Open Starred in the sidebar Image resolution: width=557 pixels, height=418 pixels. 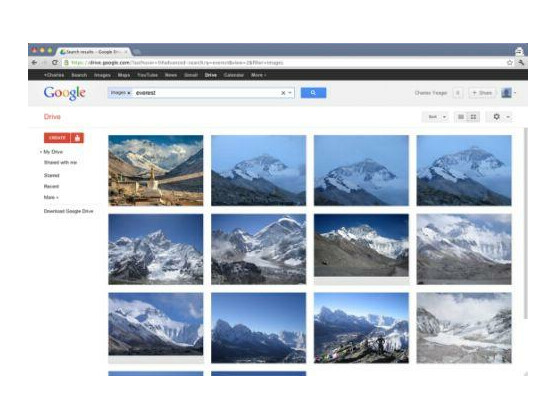(52, 175)
